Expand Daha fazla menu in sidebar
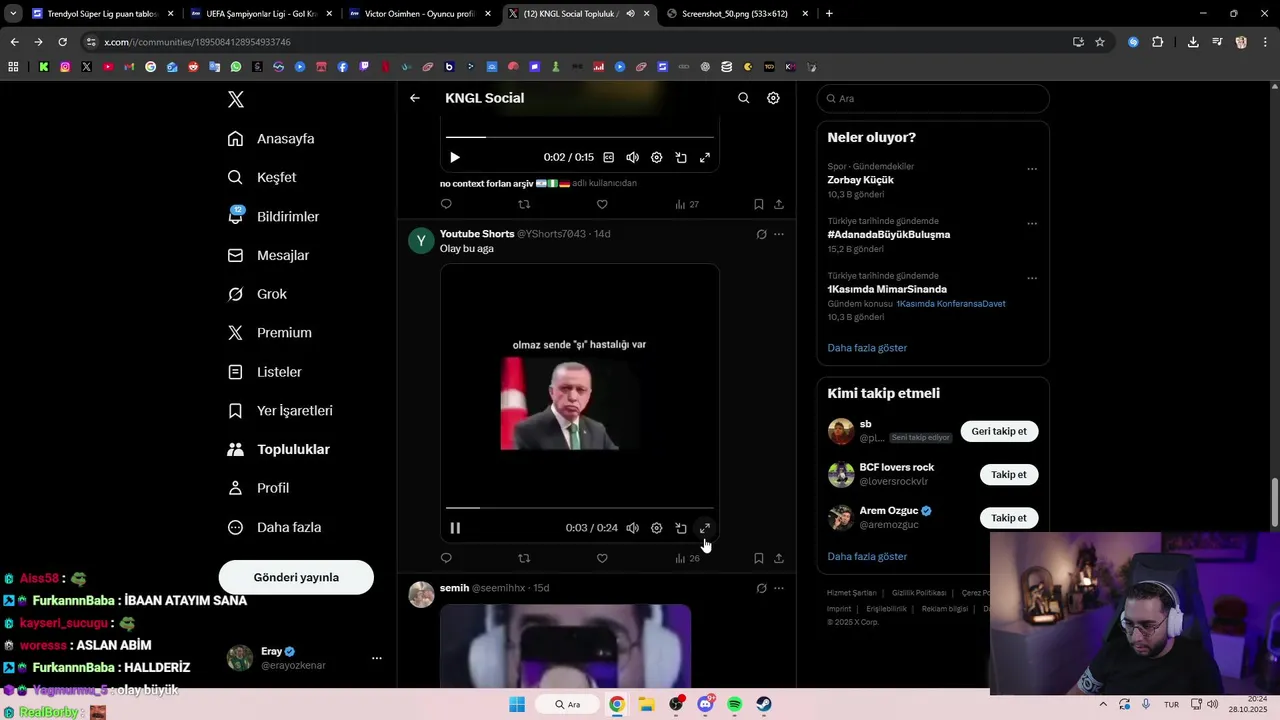 274,527
